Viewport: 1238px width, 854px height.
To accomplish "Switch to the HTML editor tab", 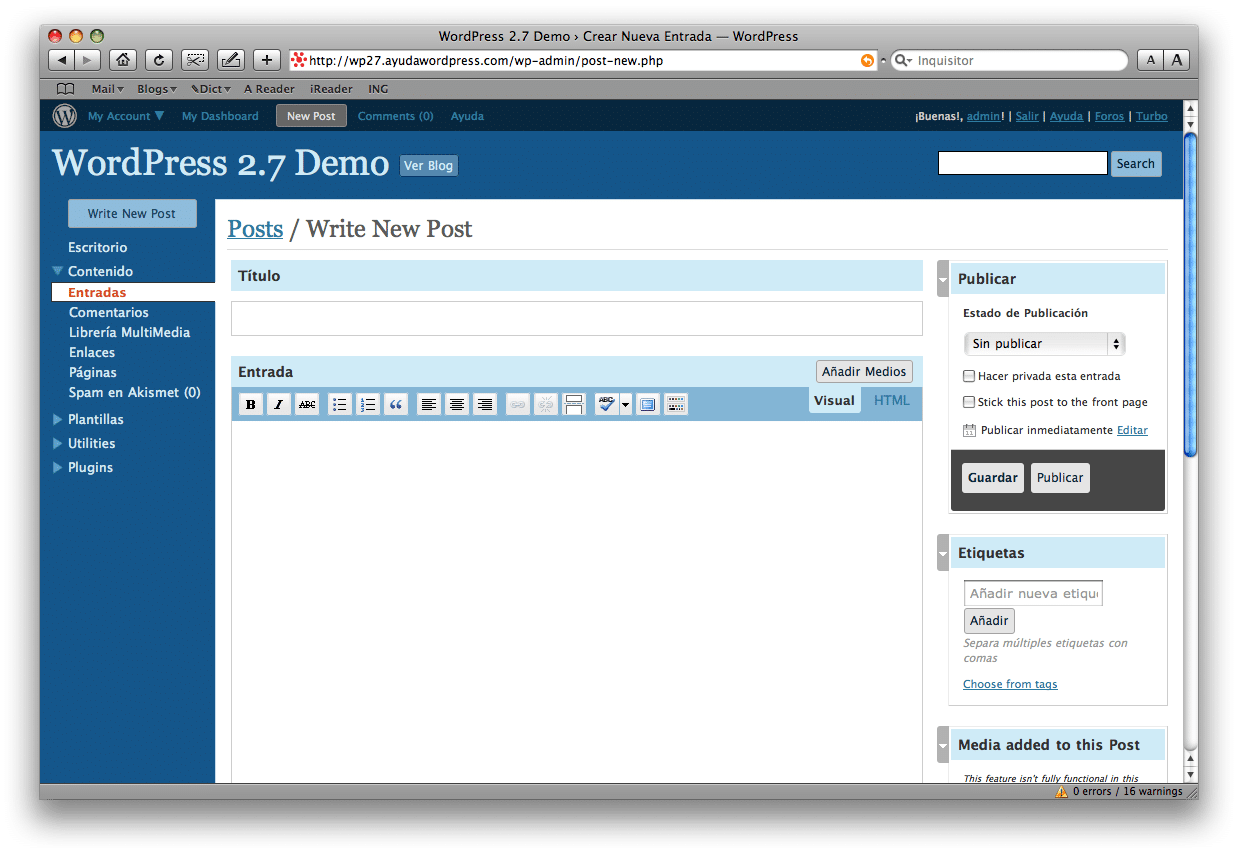I will (x=892, y=401).
